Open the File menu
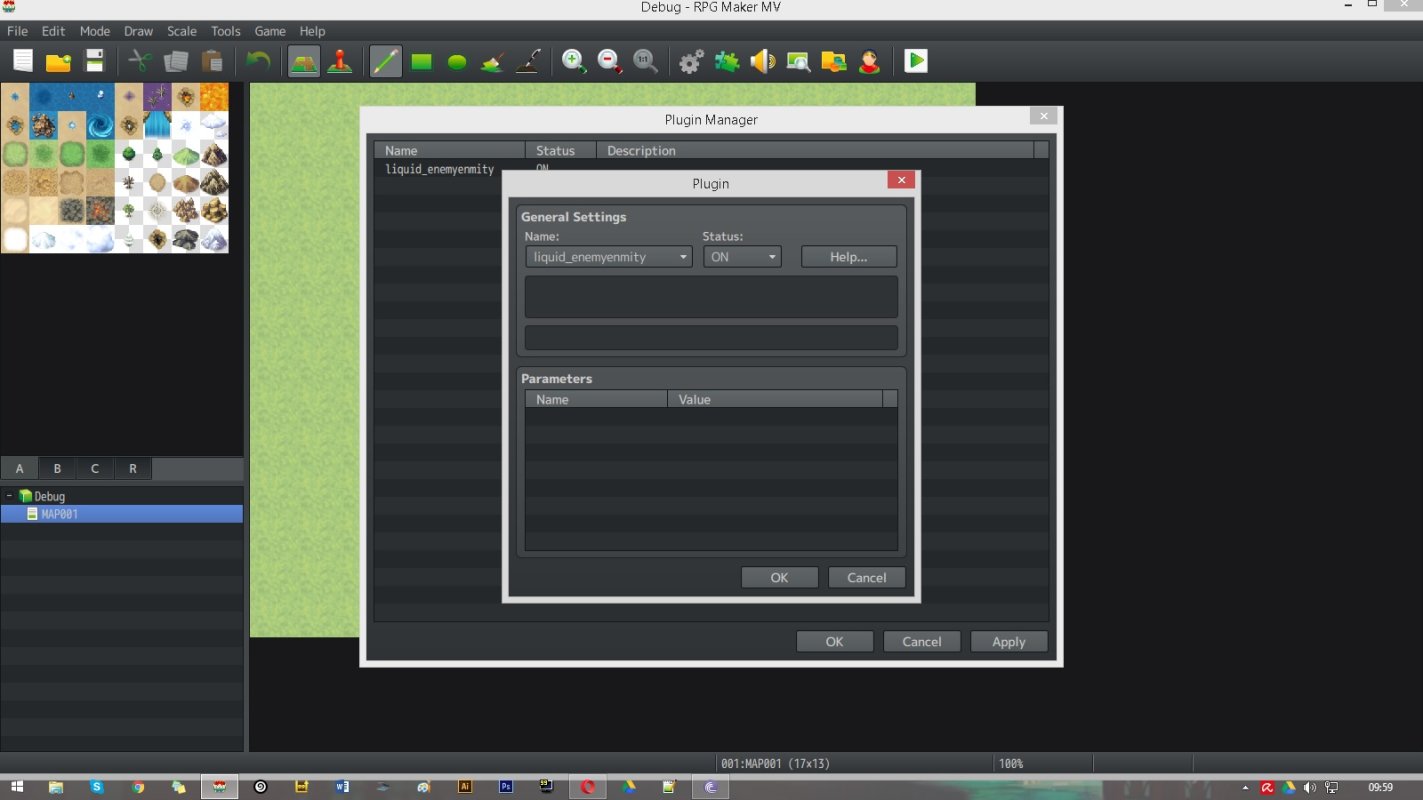The width and height of the screenshot is (1423, 800). (x=18, y=31)
